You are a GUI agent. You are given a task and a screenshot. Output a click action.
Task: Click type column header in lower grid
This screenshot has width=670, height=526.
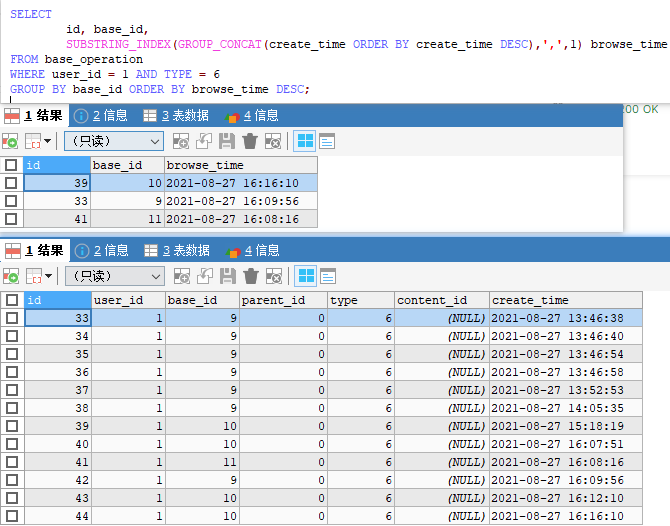click(361, 300)
